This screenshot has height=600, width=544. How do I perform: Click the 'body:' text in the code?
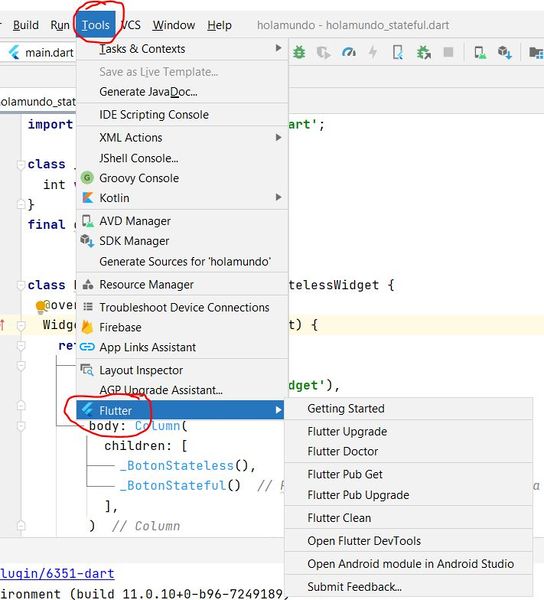(107, 426)
